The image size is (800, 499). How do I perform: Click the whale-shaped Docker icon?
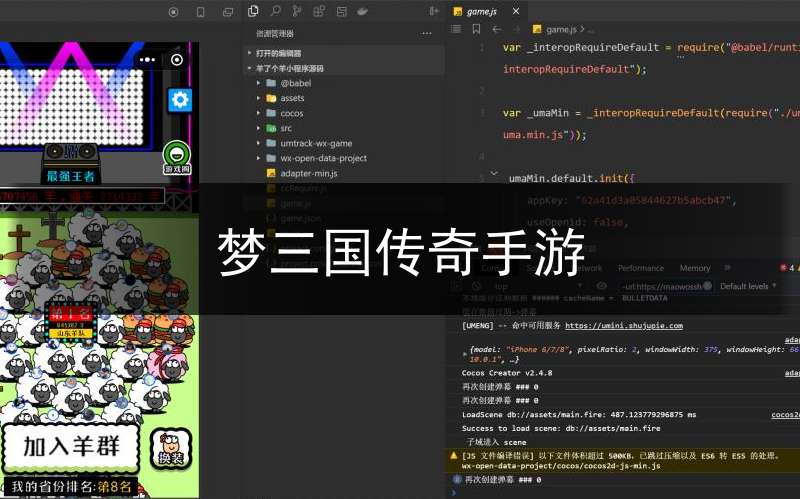(x=363, y=11)
